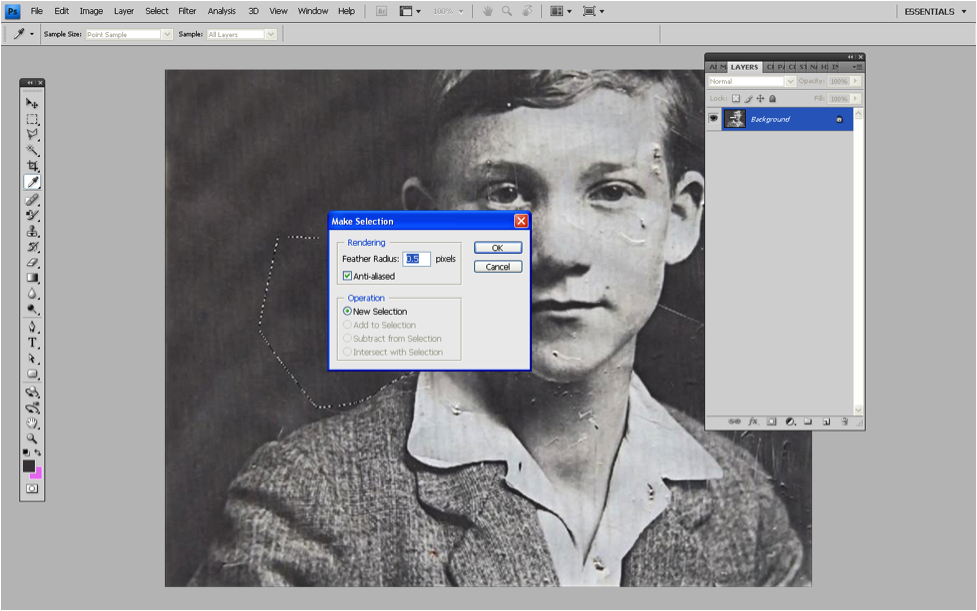Expand the ESSENTIALS workspace dropdown
The width and height of the screenshot is (977, 611).
click(x=935, y=12)
